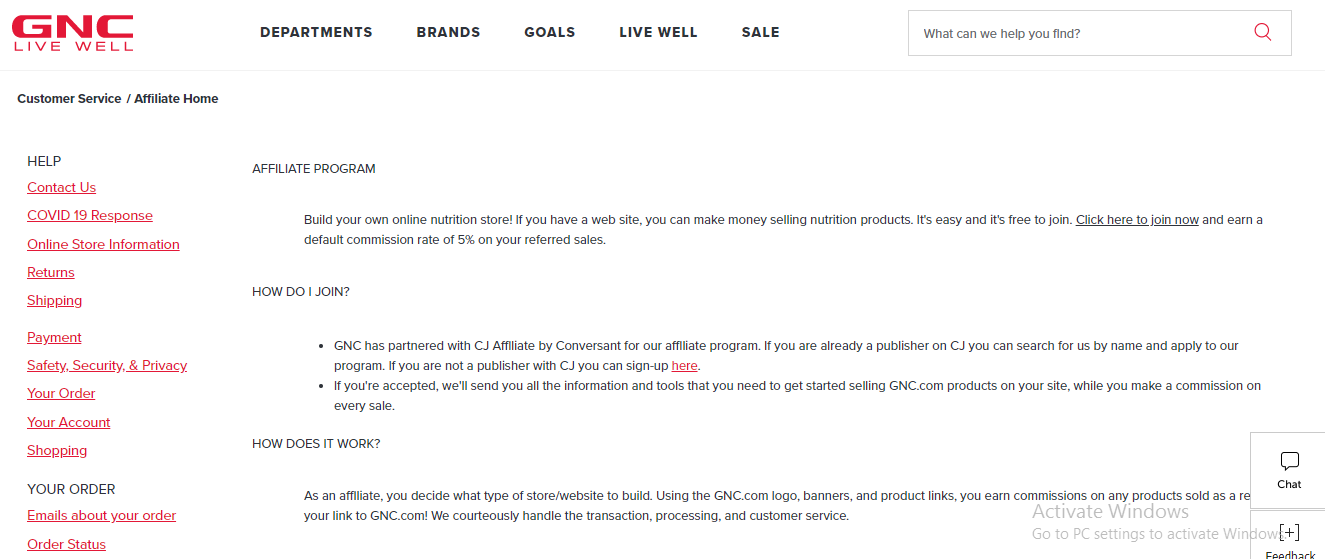Screen dimensions: 1325x559
Task: Open the Goals menu
Action: click(x=550, y=33)
